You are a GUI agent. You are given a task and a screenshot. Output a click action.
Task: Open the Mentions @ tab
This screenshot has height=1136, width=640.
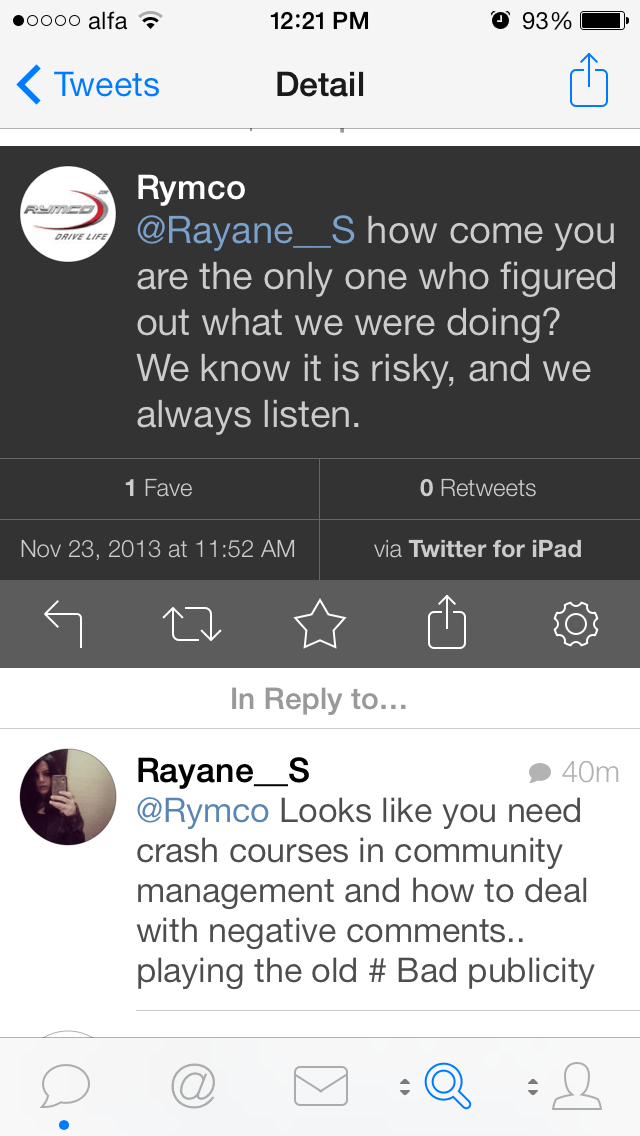coord(193,1085)
